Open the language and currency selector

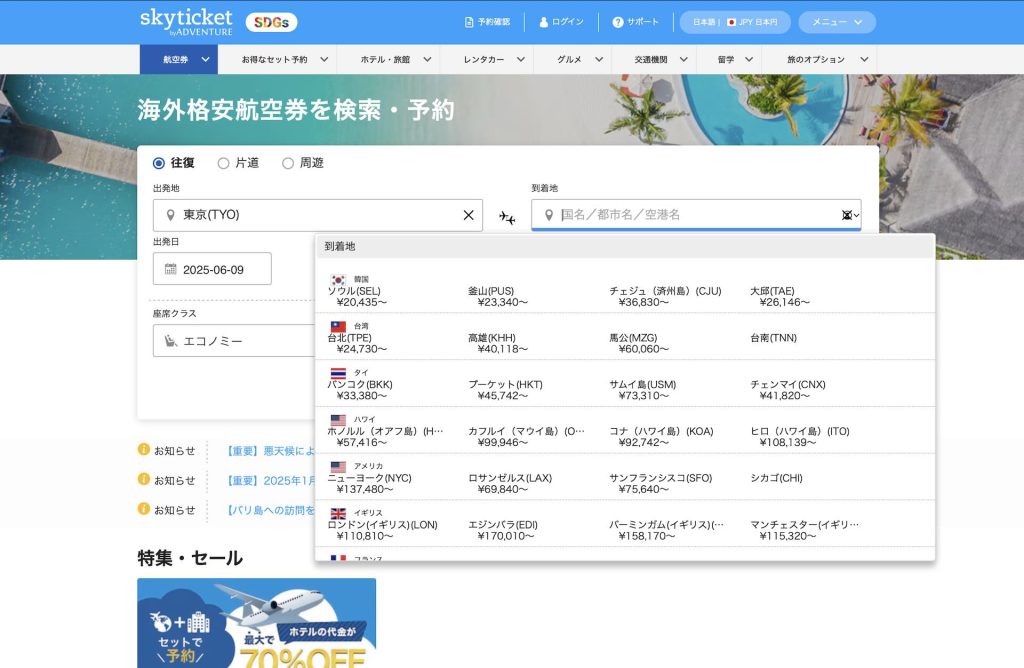point(734,22)
